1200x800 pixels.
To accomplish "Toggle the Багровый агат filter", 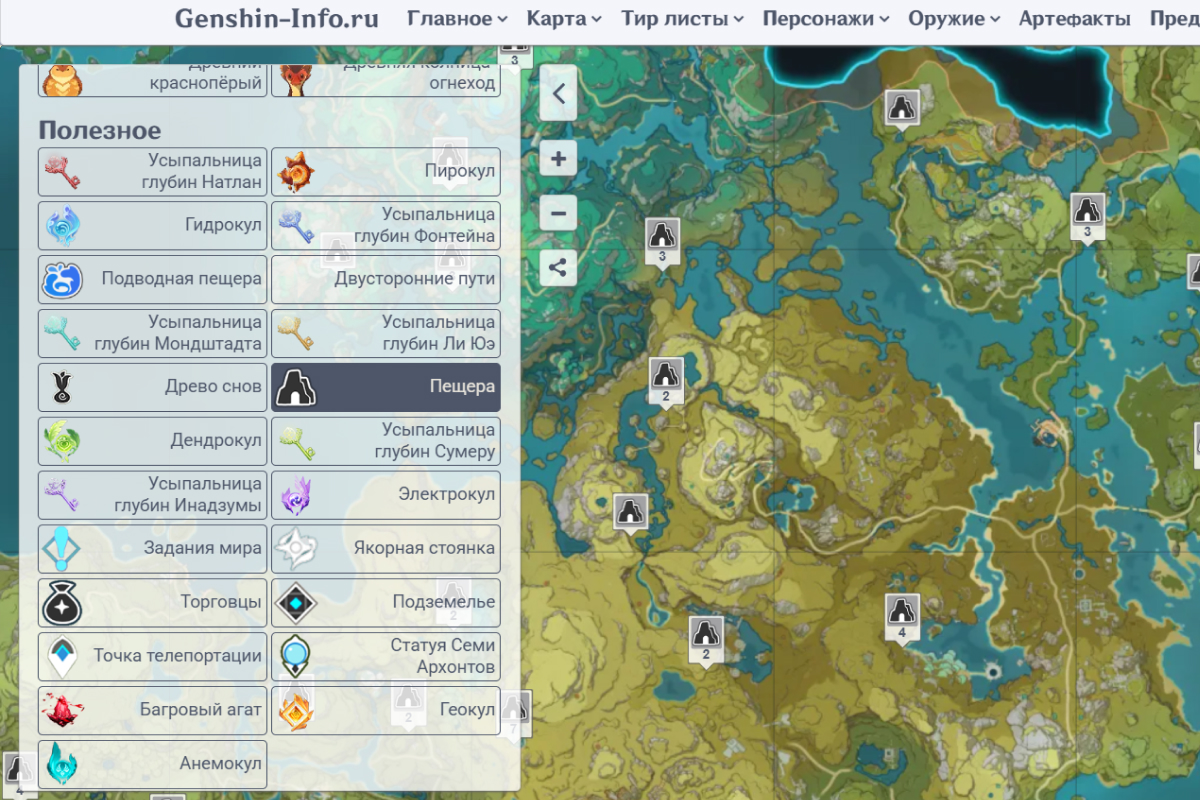I will click(153, 711).
